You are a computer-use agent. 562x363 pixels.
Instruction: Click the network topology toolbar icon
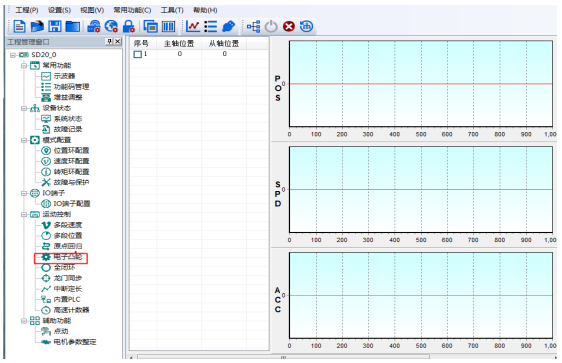pos(253,26)
